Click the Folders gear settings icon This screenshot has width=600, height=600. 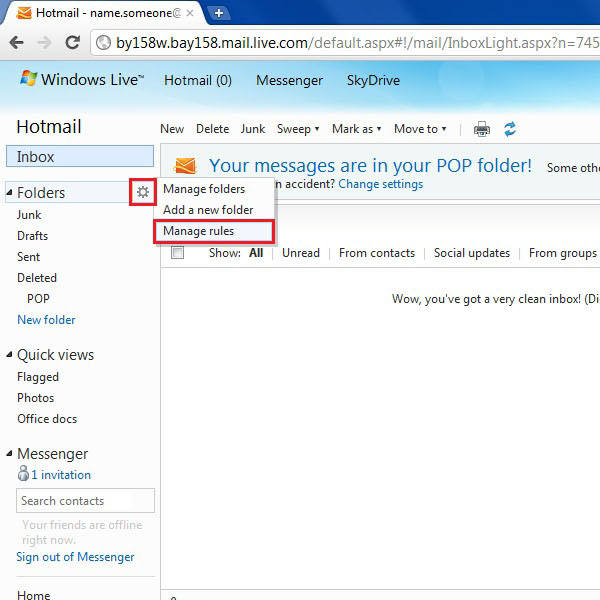pyautogui.click(x=143, y=192)
